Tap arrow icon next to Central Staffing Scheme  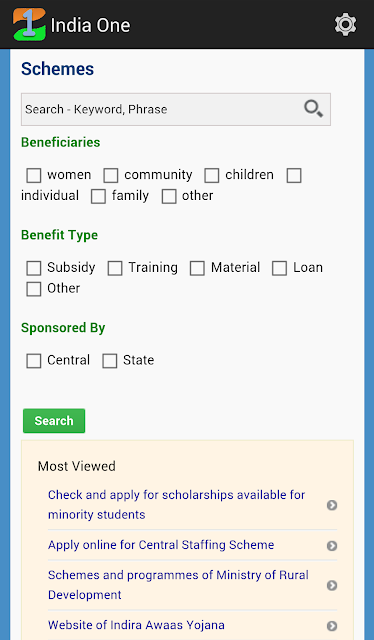[332, 545]
